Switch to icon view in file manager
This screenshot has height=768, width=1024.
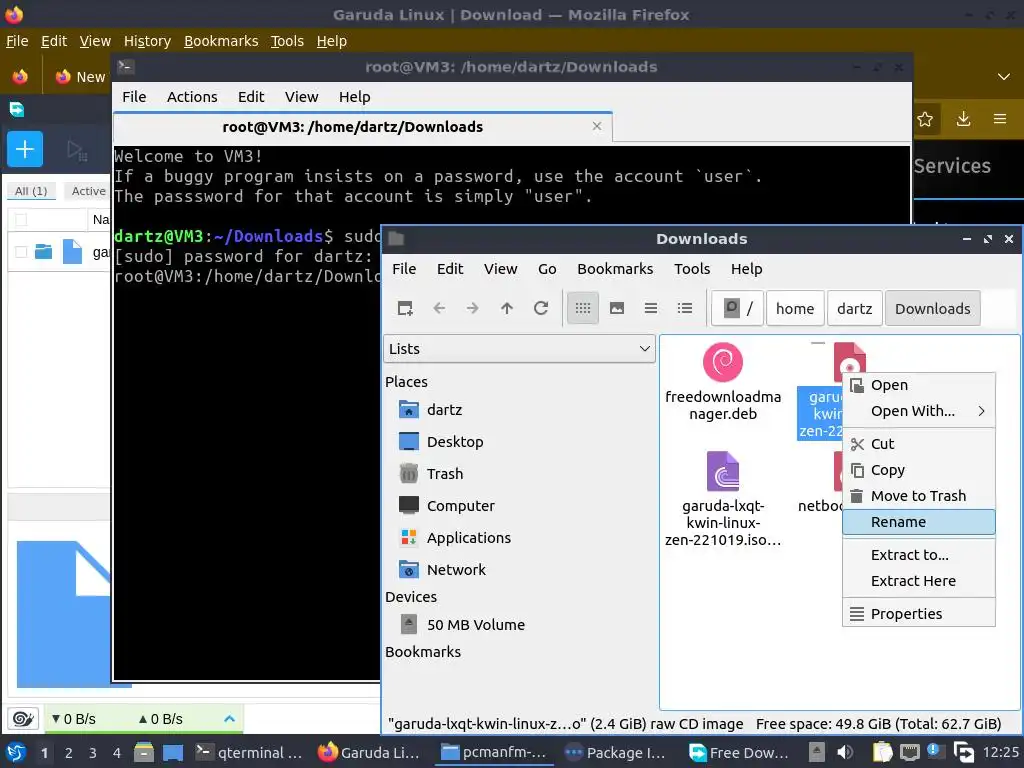583,308
